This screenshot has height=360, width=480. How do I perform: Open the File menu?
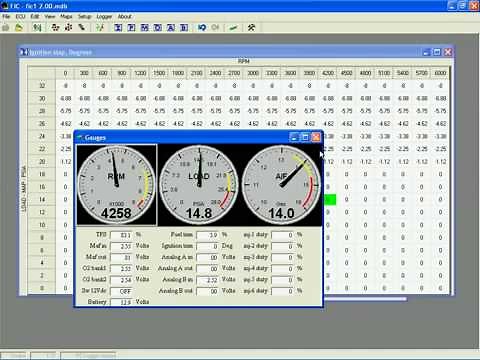[6, 16]
